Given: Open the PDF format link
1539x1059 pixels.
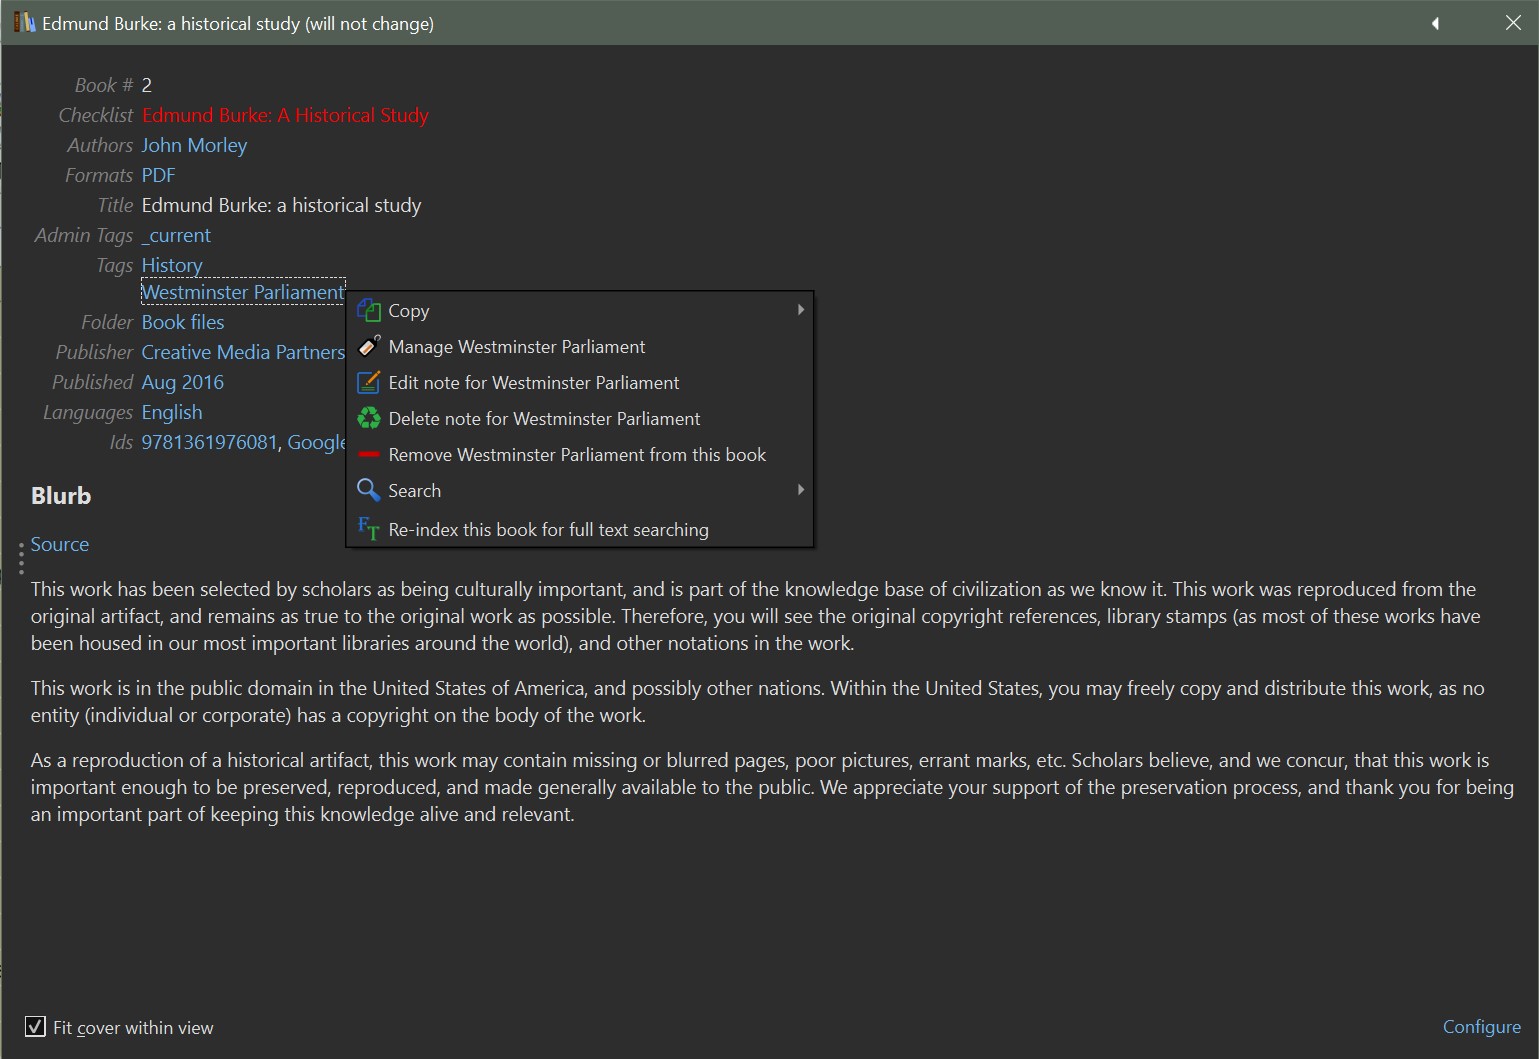Looking at the screenshot, I should point(158,175).
